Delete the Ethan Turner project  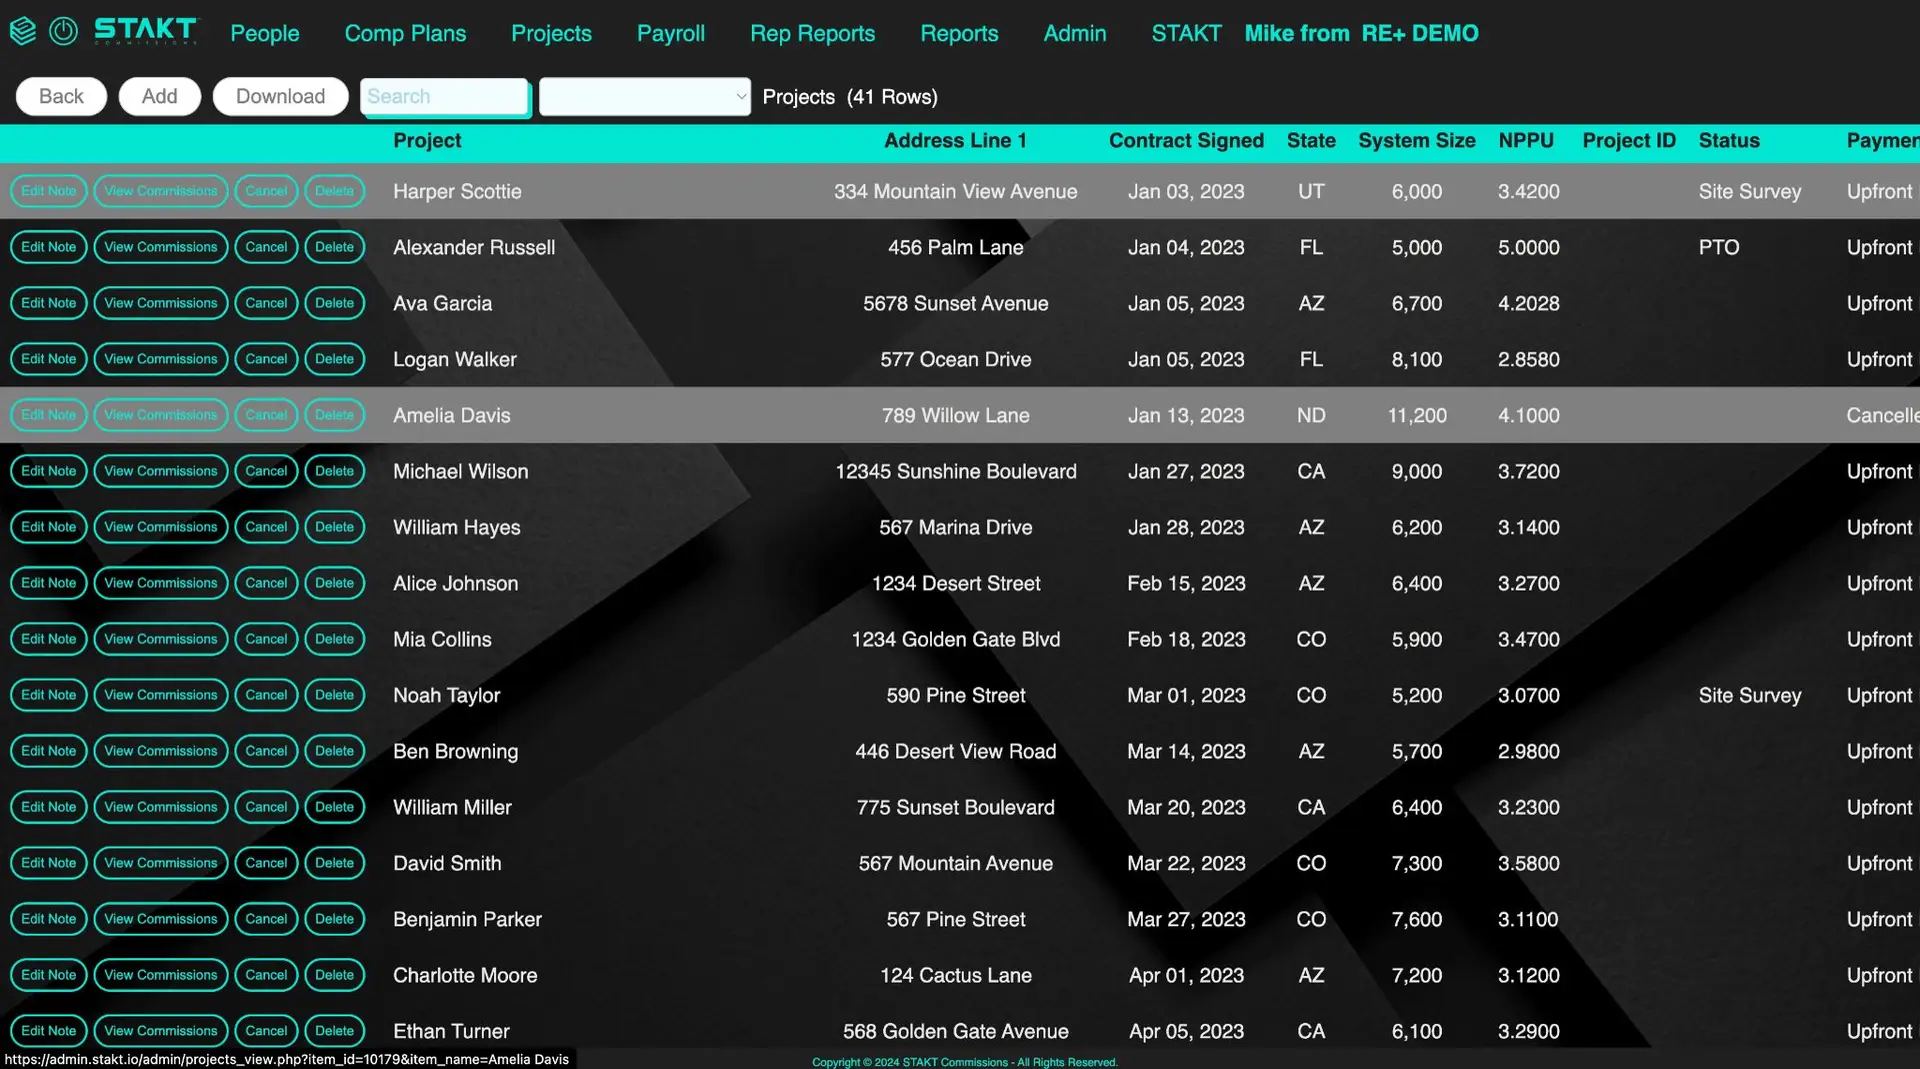coord(335,1031)
